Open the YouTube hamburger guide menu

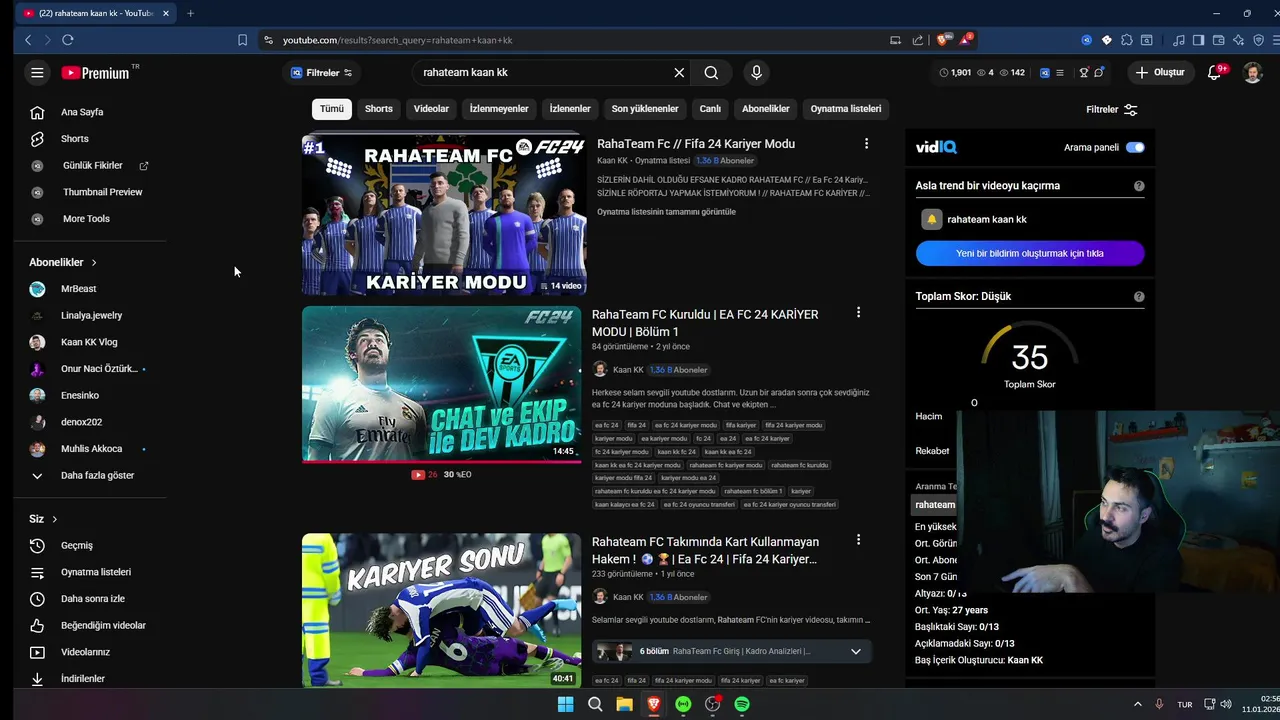tap(37, 72)
